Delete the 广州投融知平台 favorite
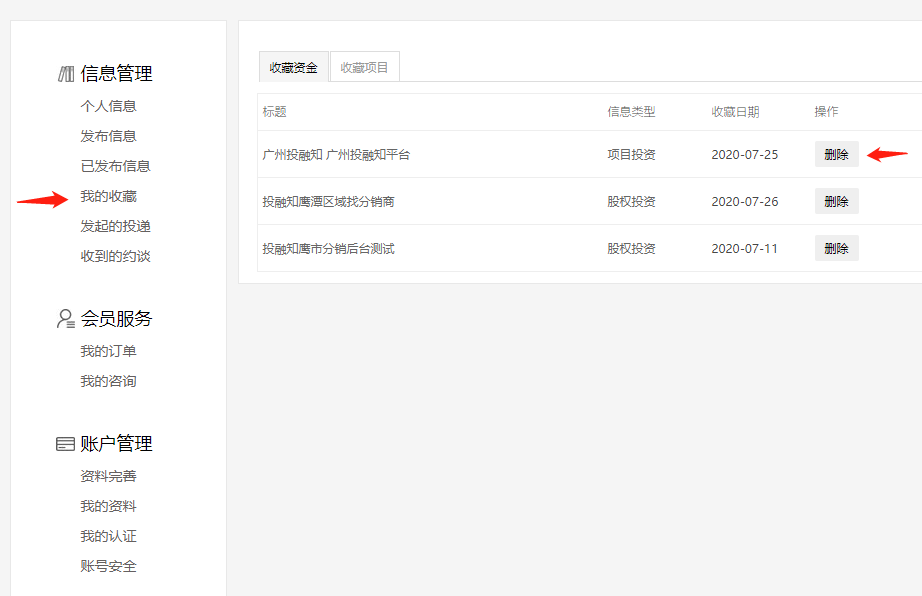 pyautogui.click(x=835, y=154)
